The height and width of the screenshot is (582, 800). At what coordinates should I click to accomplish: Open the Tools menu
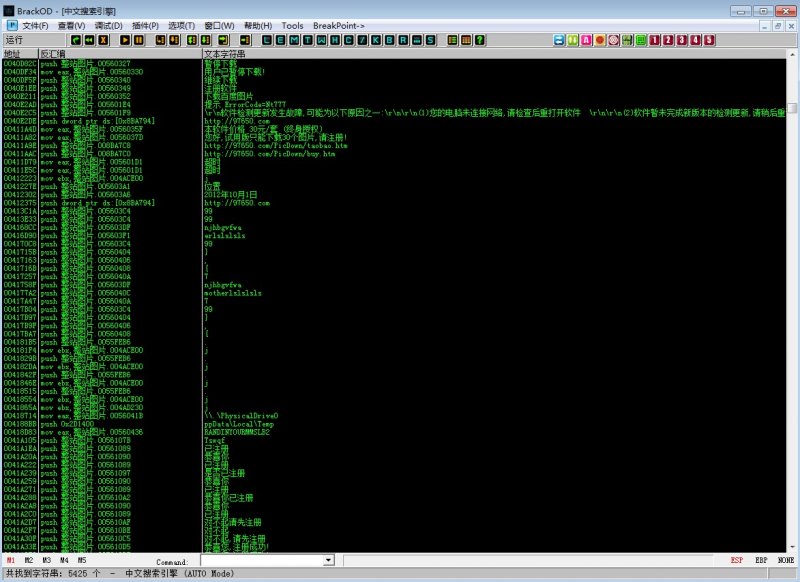pyautogui.click(x=292, y=26)
